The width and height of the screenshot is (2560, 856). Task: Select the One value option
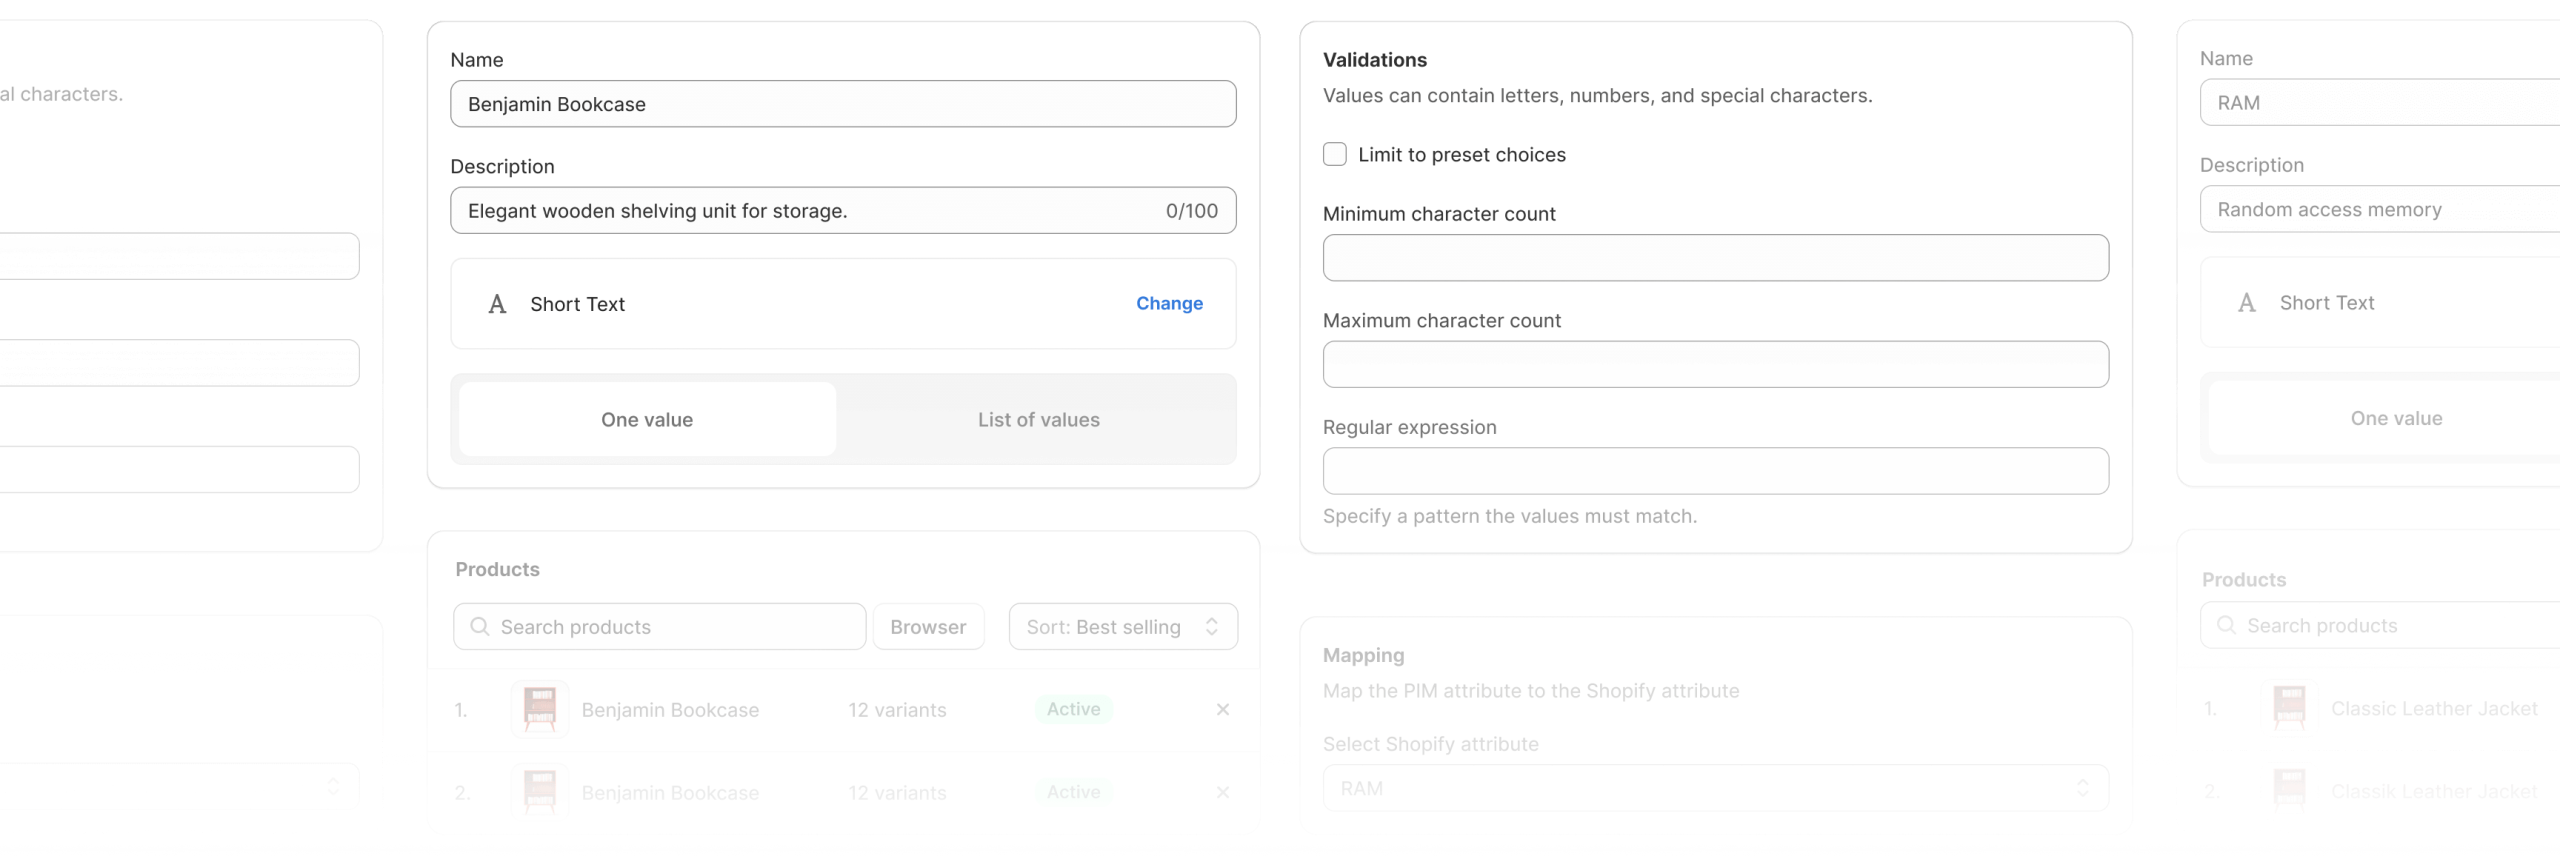click(647, 420)
